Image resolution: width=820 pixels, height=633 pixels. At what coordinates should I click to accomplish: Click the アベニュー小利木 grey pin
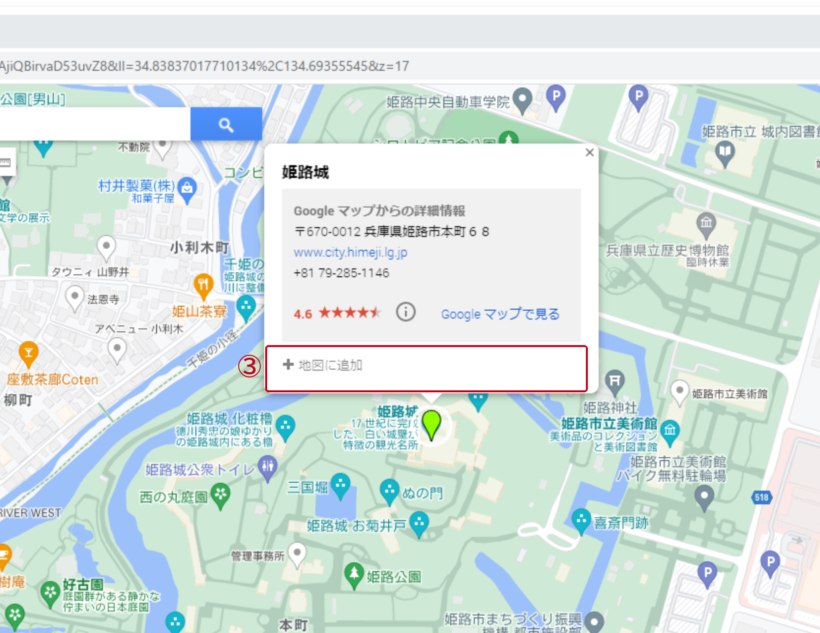pyautogui.click(x=117, y=349)
